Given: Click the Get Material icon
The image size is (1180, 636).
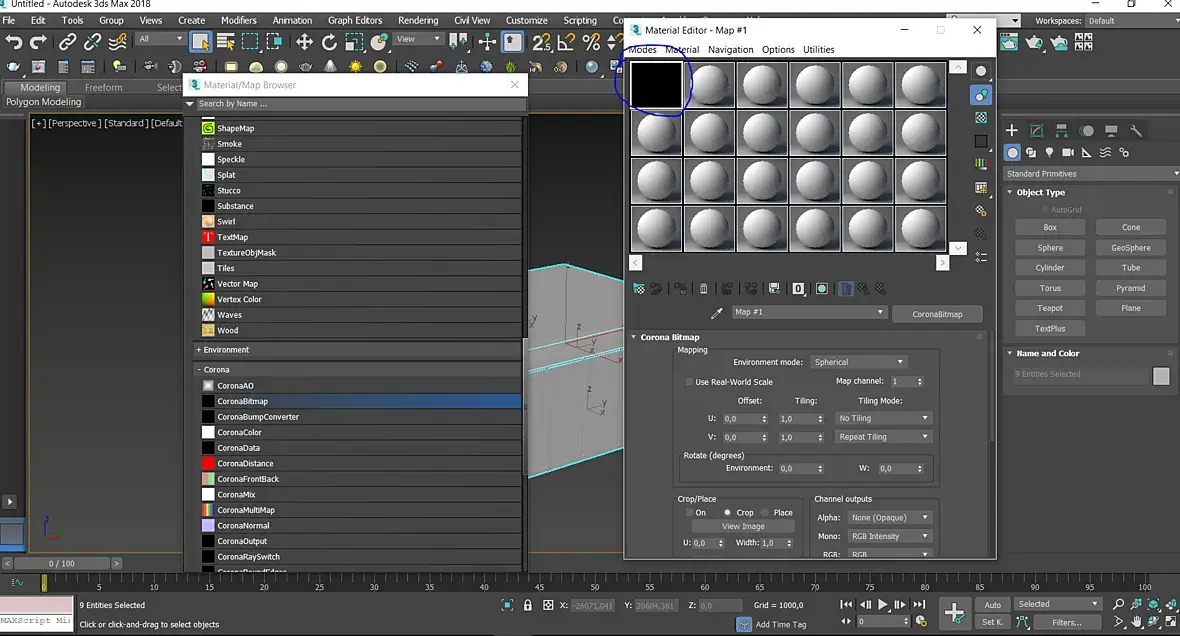Looking at the screenshot, I should (638, 289).
